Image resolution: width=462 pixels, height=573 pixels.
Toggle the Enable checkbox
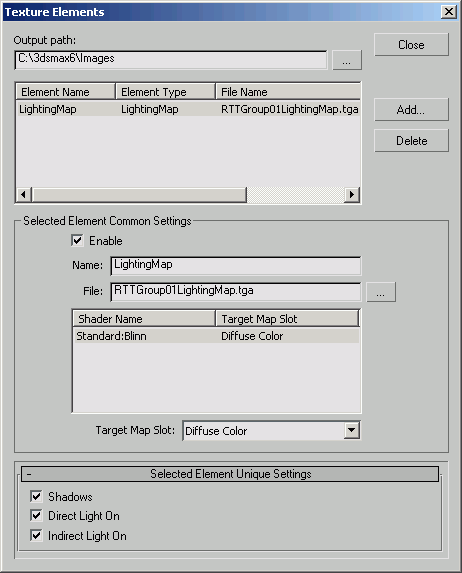[77, 241]
